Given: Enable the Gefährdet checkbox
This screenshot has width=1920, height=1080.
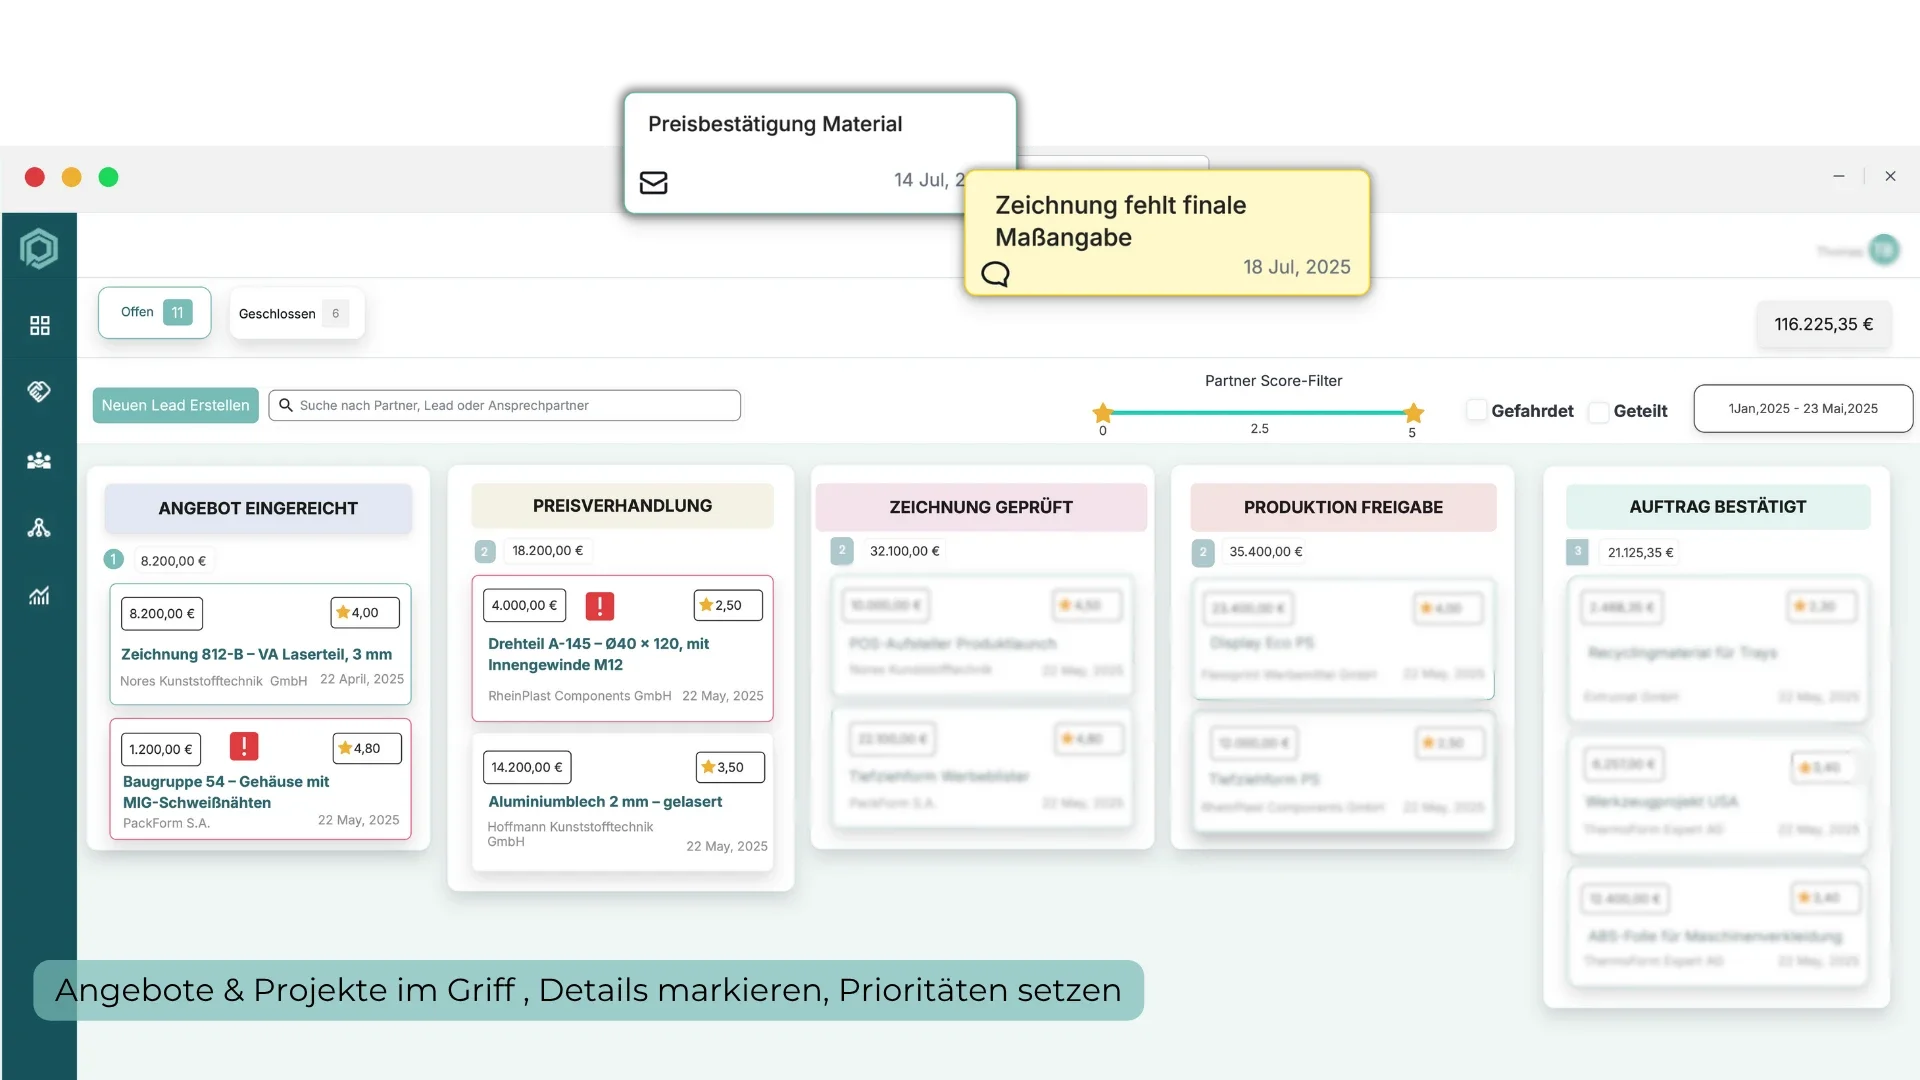Looking at the screenshot, I should point(1476,411).
